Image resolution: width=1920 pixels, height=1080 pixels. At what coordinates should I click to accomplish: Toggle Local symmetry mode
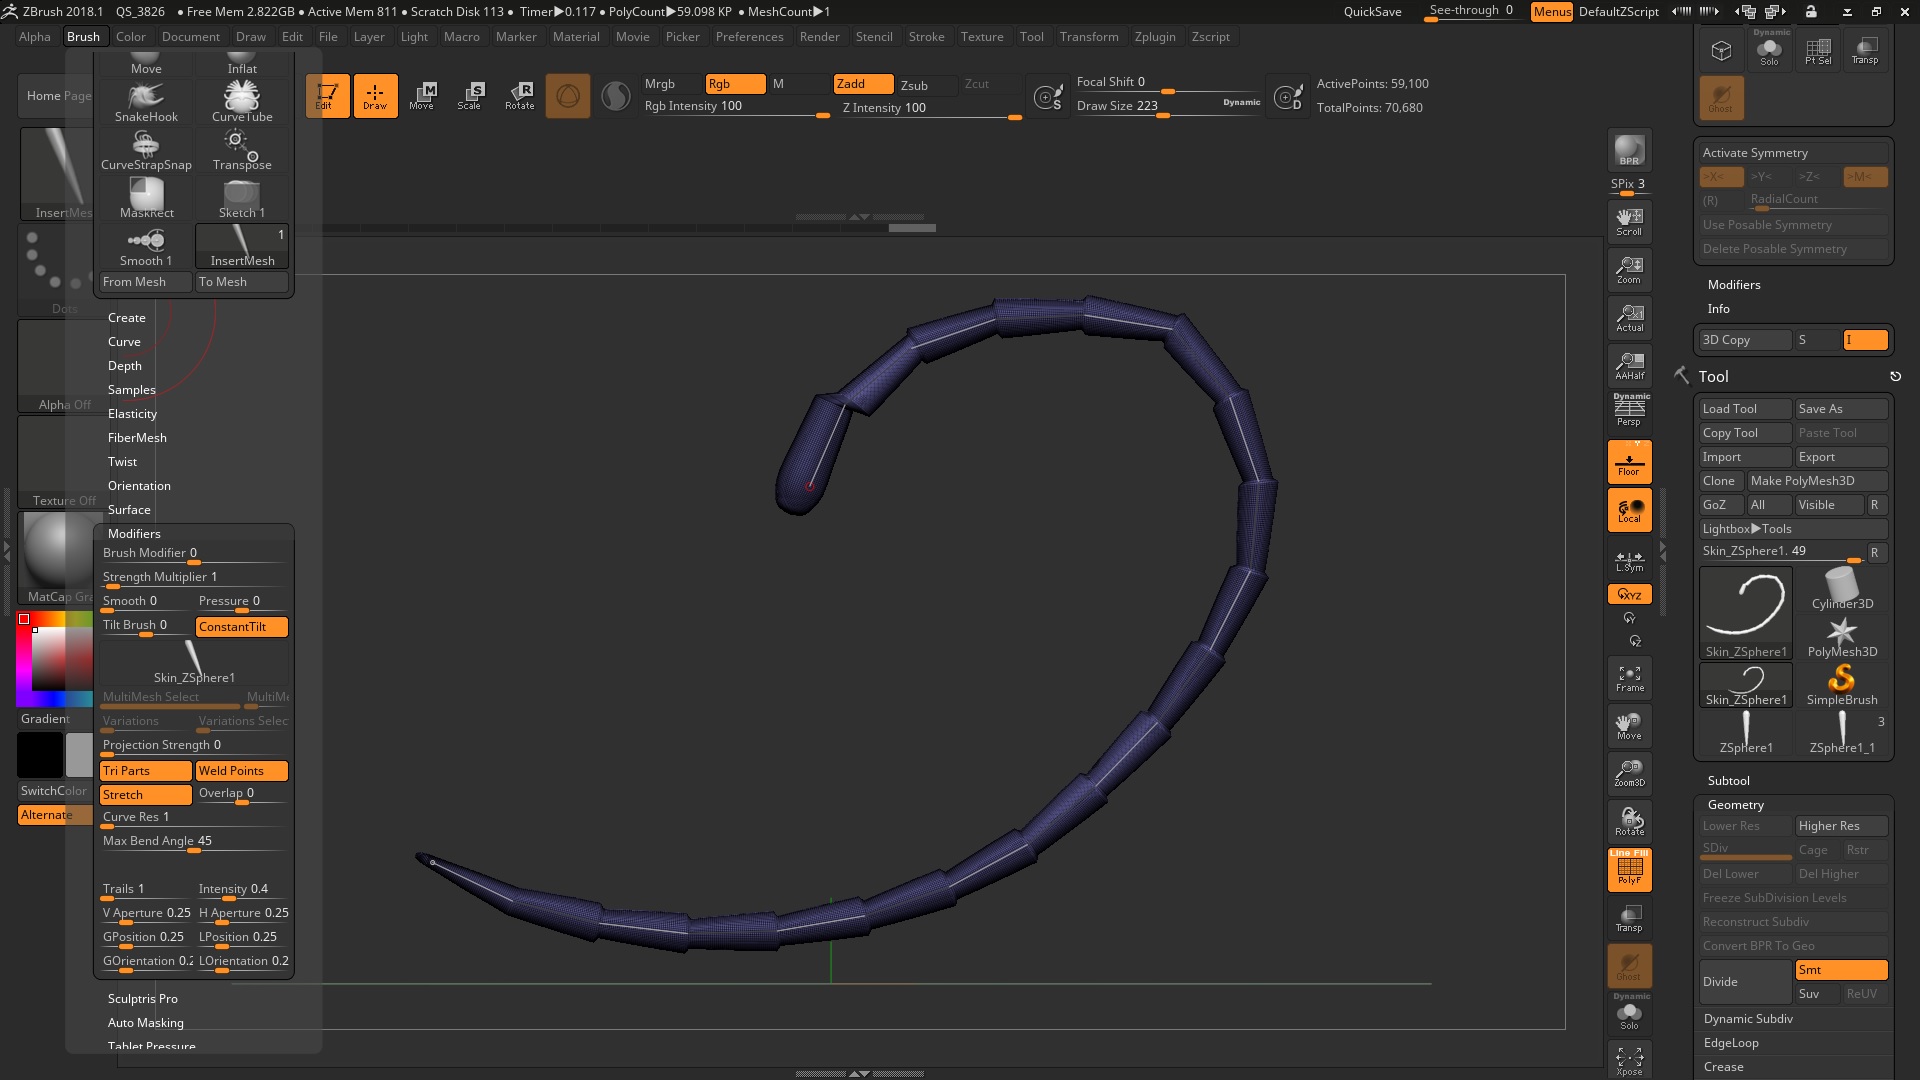(1629, 510)
